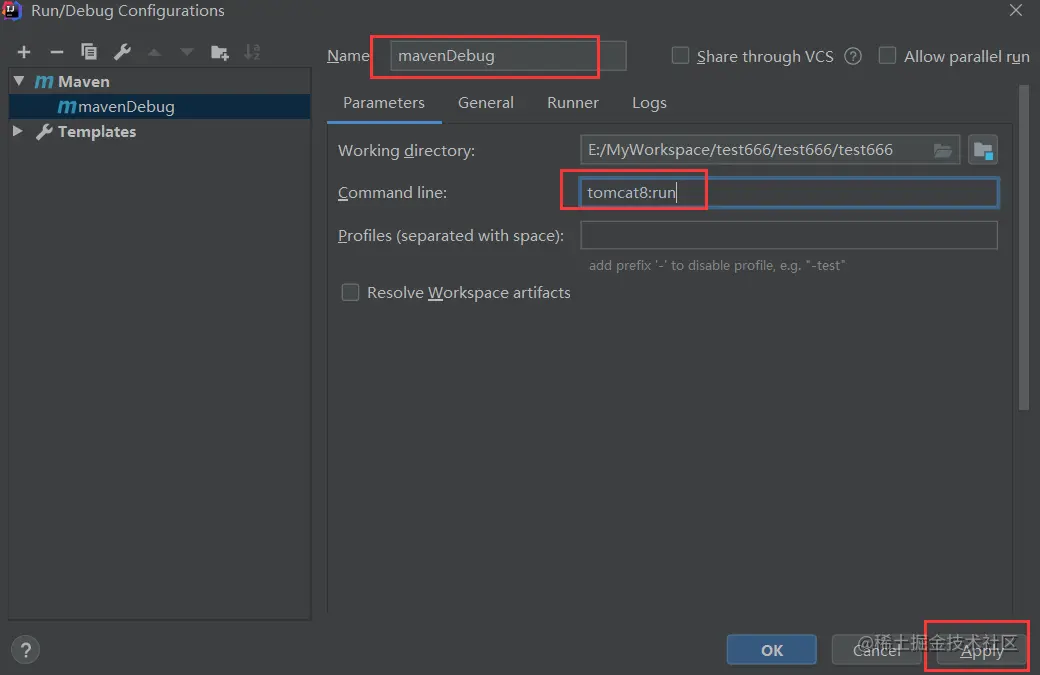Add a new configuration with plus icon

(24, 52)
